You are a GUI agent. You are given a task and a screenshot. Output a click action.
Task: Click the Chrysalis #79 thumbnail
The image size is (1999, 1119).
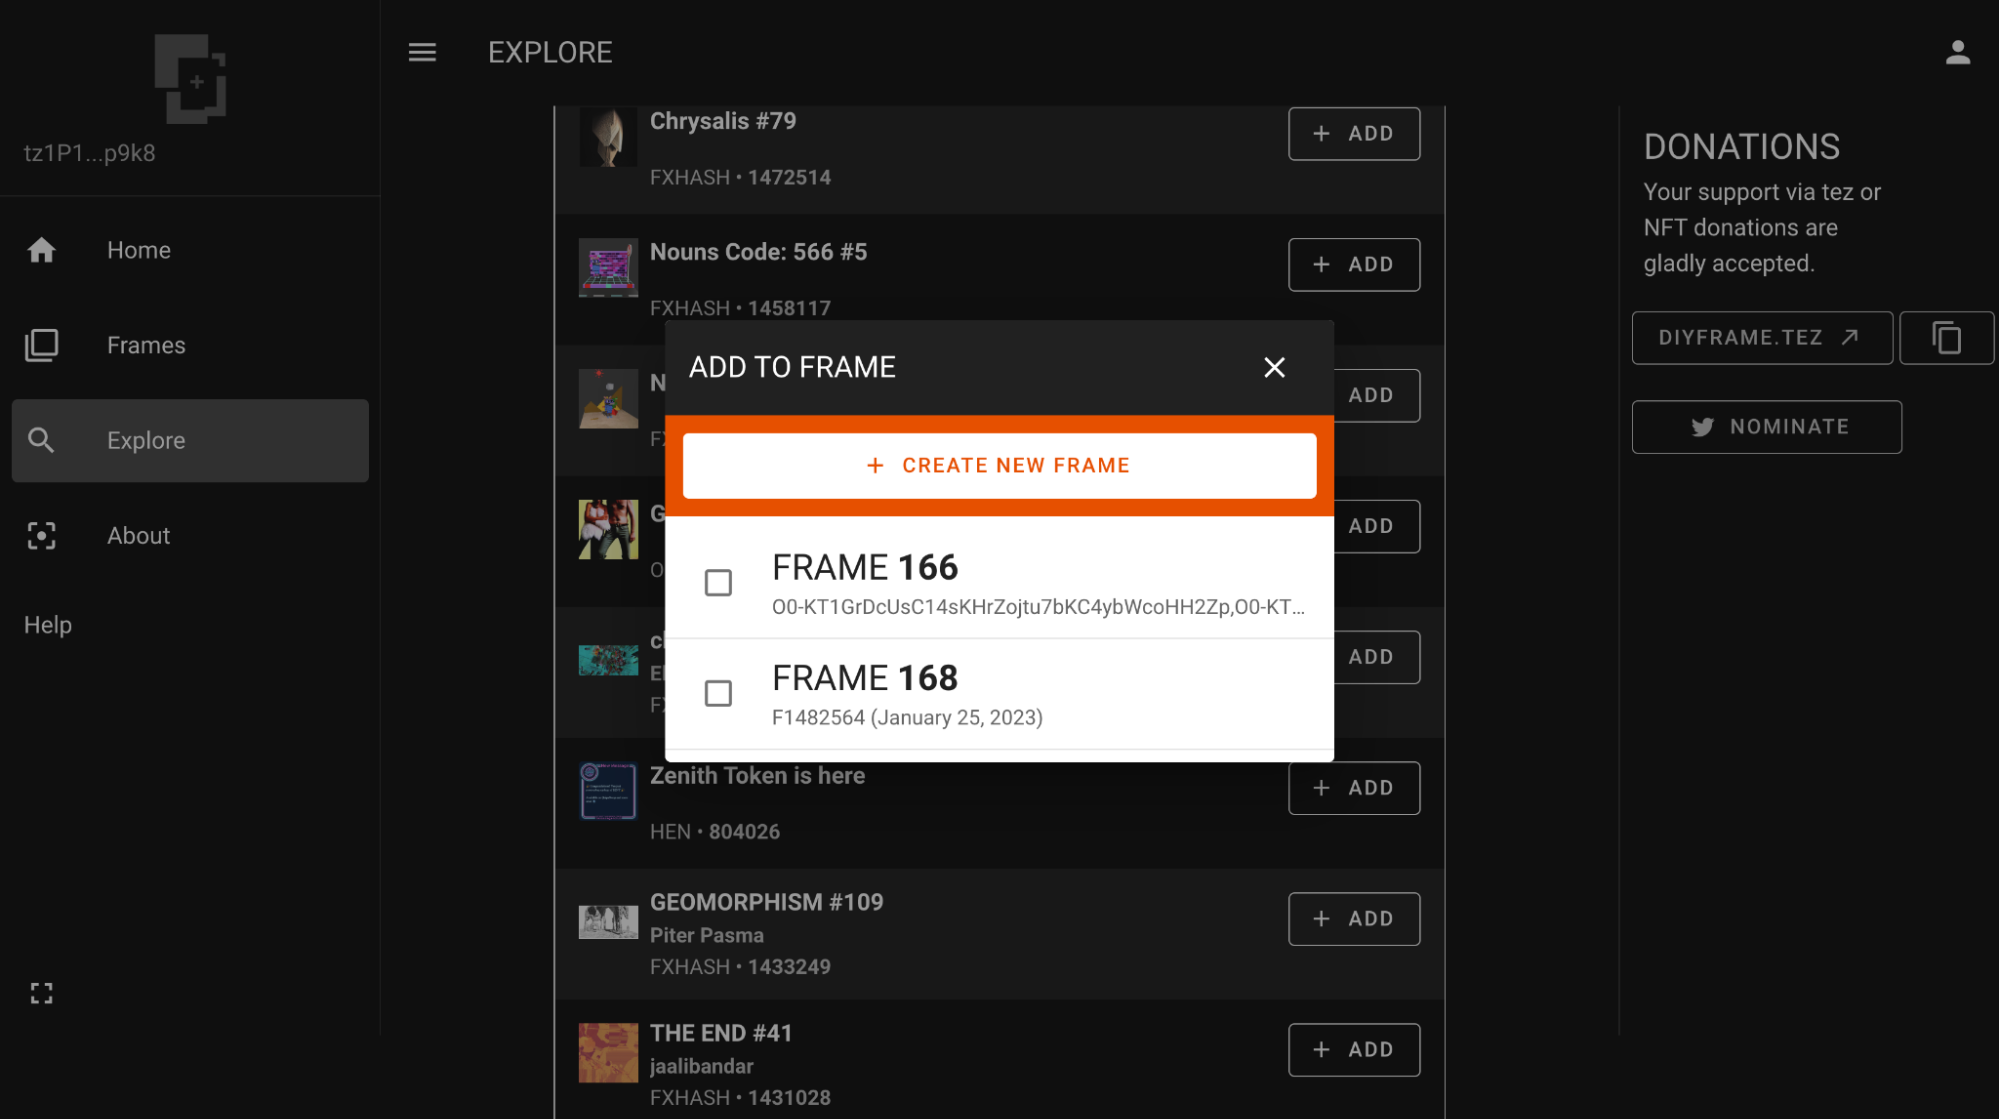608,137
